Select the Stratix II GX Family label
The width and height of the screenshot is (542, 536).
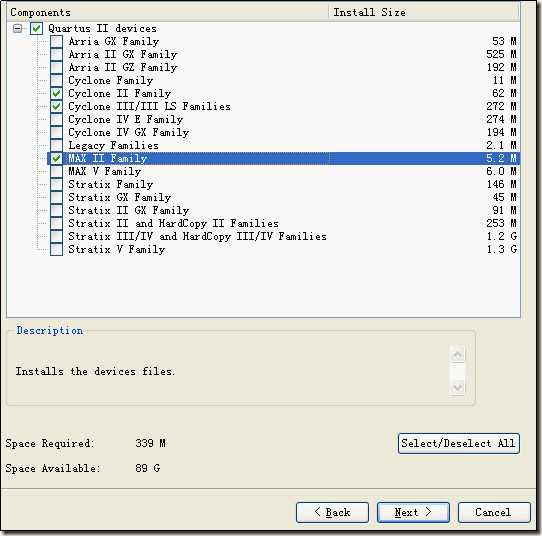click(x=129, y=210)
